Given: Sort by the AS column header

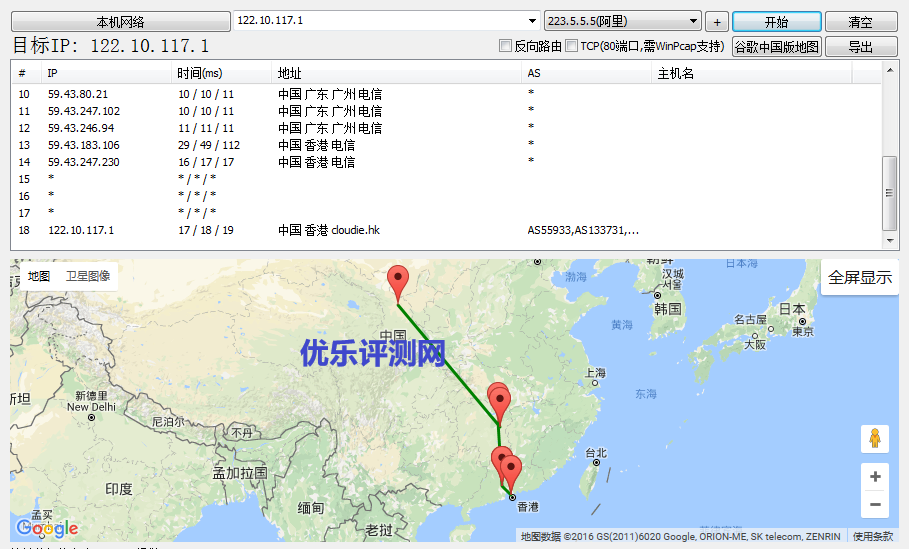Looking at the screenshot, I should pyautogui.click(x=586, y=73).
